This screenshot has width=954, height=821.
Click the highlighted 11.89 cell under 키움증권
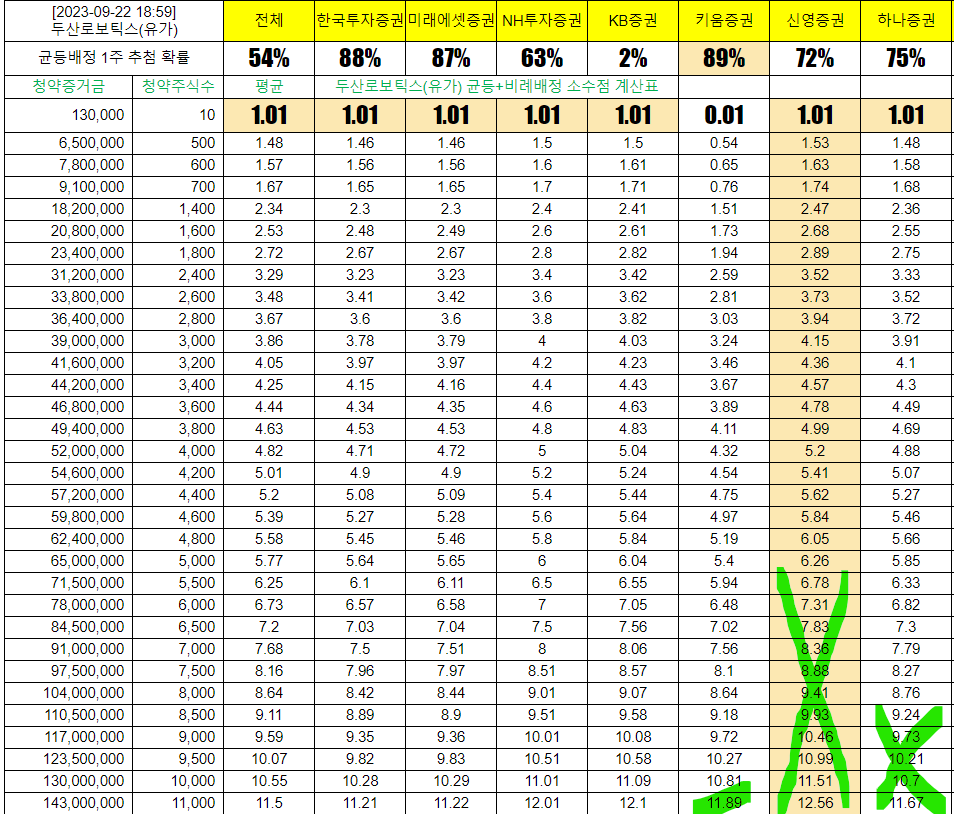tap(724, 803)
